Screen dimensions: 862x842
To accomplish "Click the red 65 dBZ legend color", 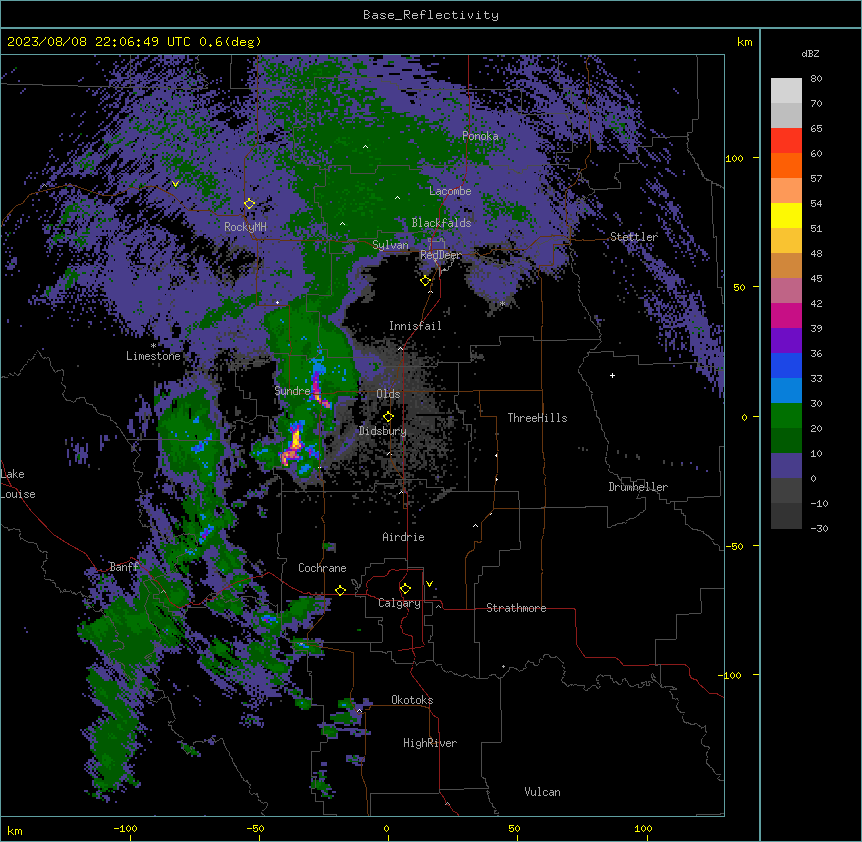I will 786,141.
